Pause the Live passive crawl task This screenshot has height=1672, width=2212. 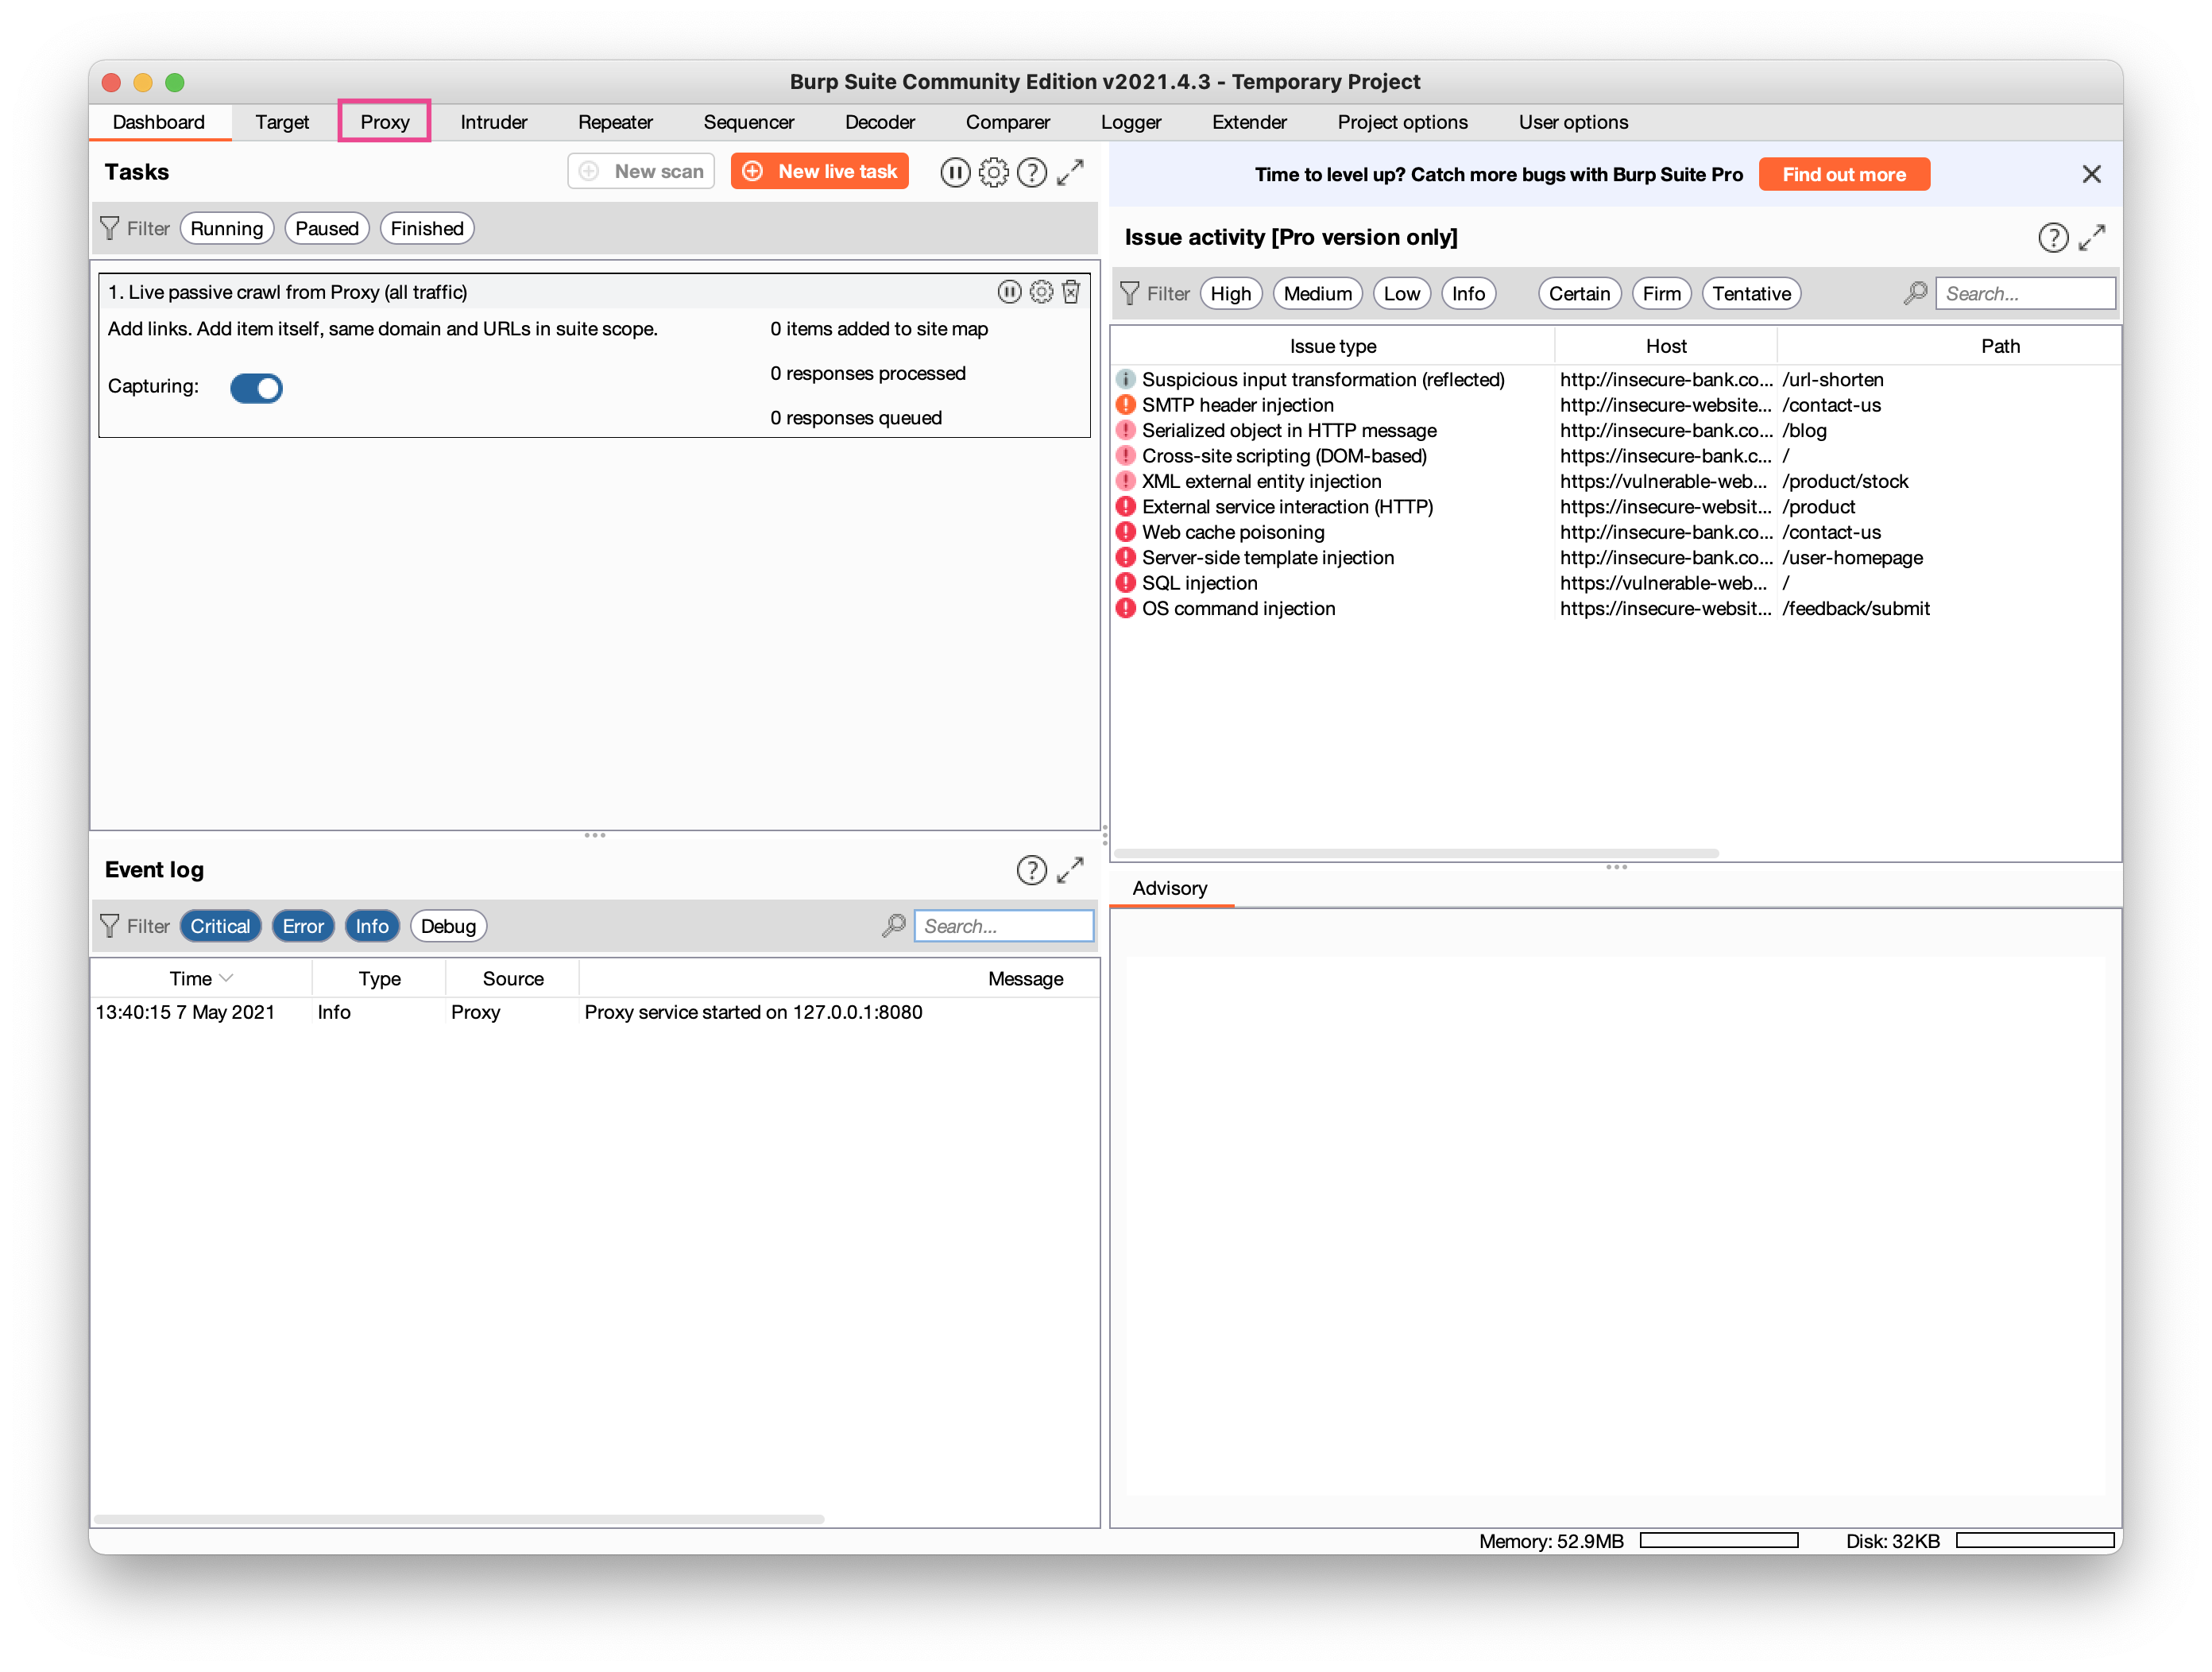1009,292
